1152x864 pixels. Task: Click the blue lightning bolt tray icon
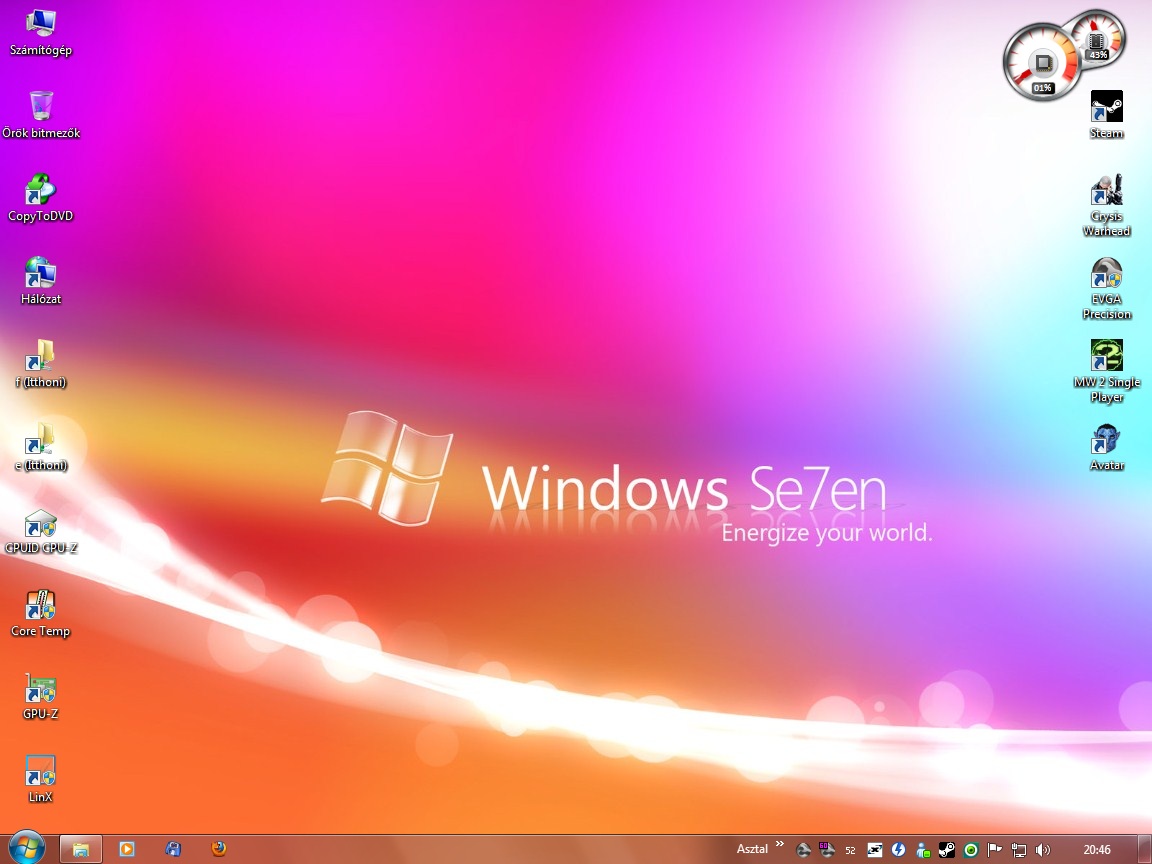point(898,850)
